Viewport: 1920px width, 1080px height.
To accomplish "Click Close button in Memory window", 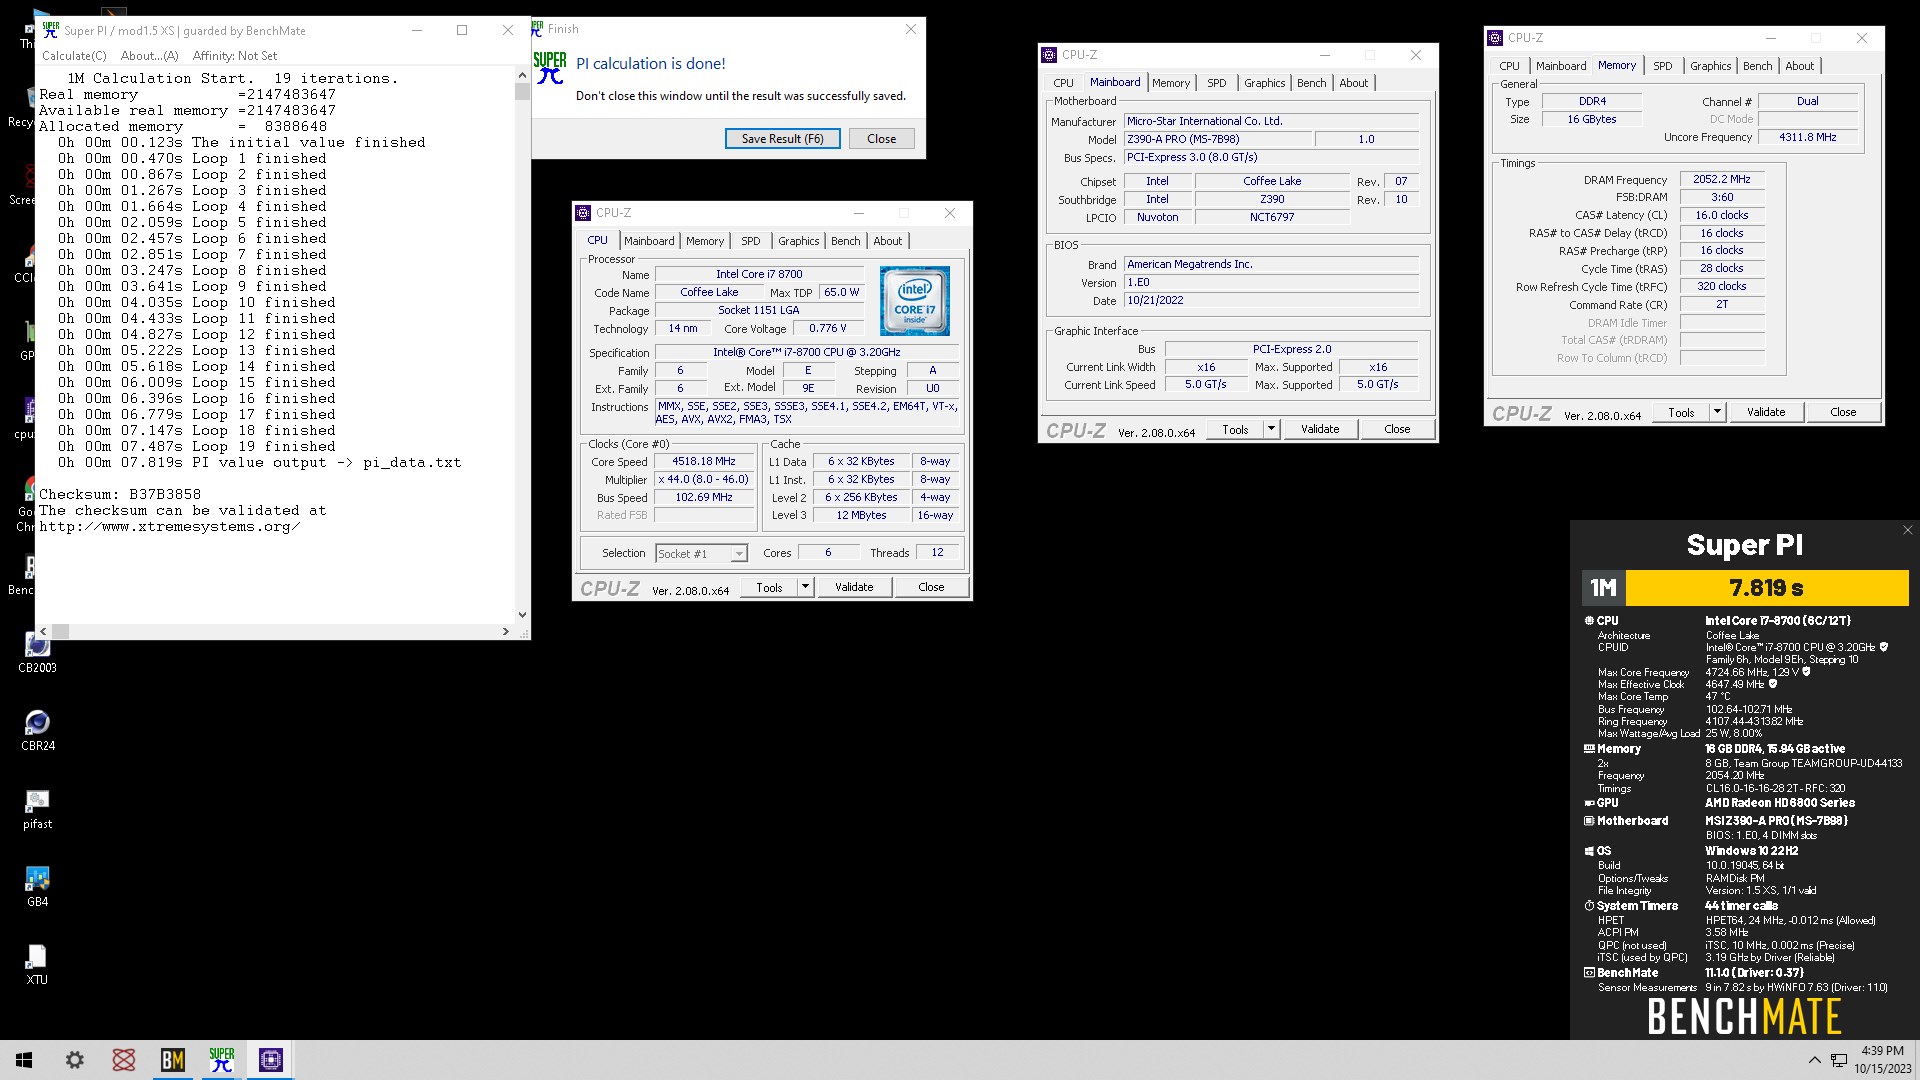I will pos(1843,412).
